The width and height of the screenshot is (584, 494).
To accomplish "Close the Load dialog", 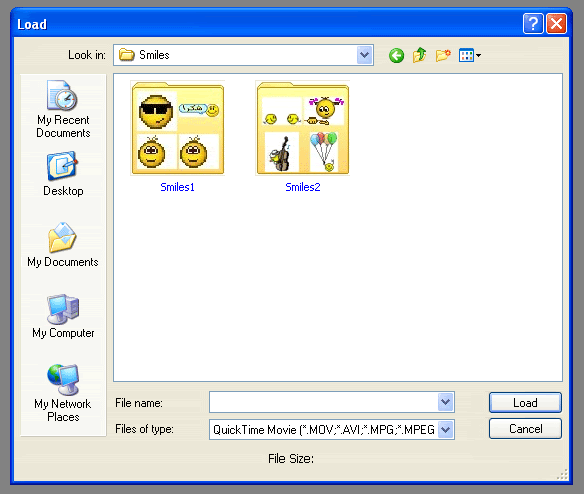I will pyautogui.click(x=556, y=24).
